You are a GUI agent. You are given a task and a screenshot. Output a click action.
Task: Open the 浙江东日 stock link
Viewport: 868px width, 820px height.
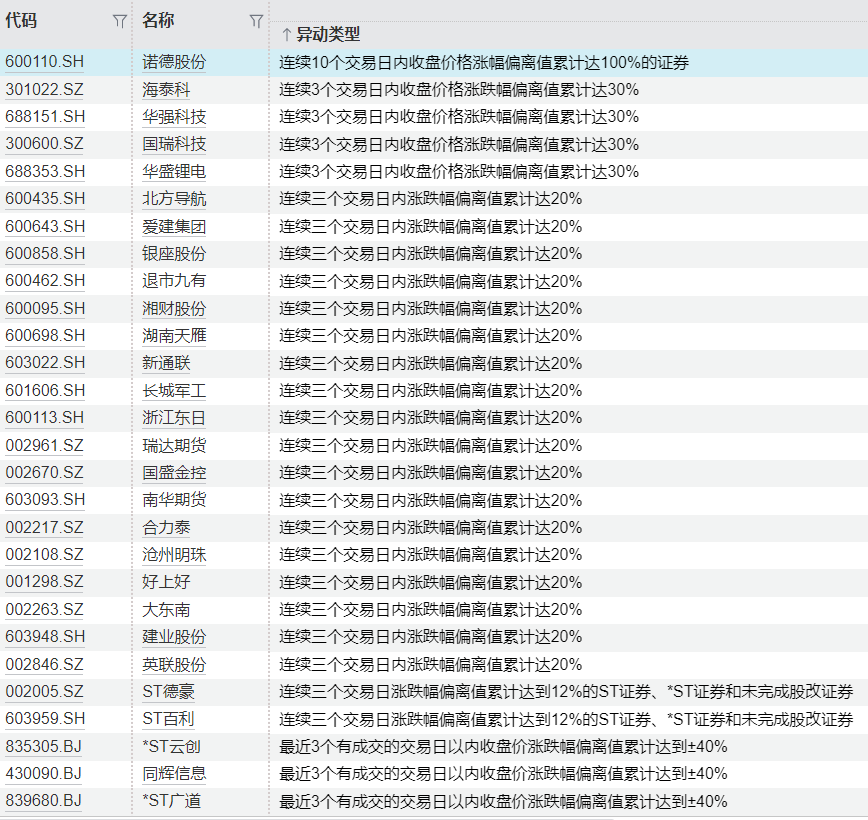[174, 417]
